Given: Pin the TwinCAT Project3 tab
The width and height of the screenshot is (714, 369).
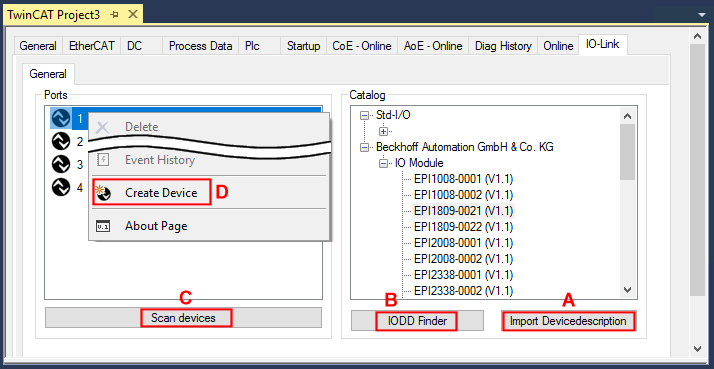Looking at the screenshot, I should point(115,15).
